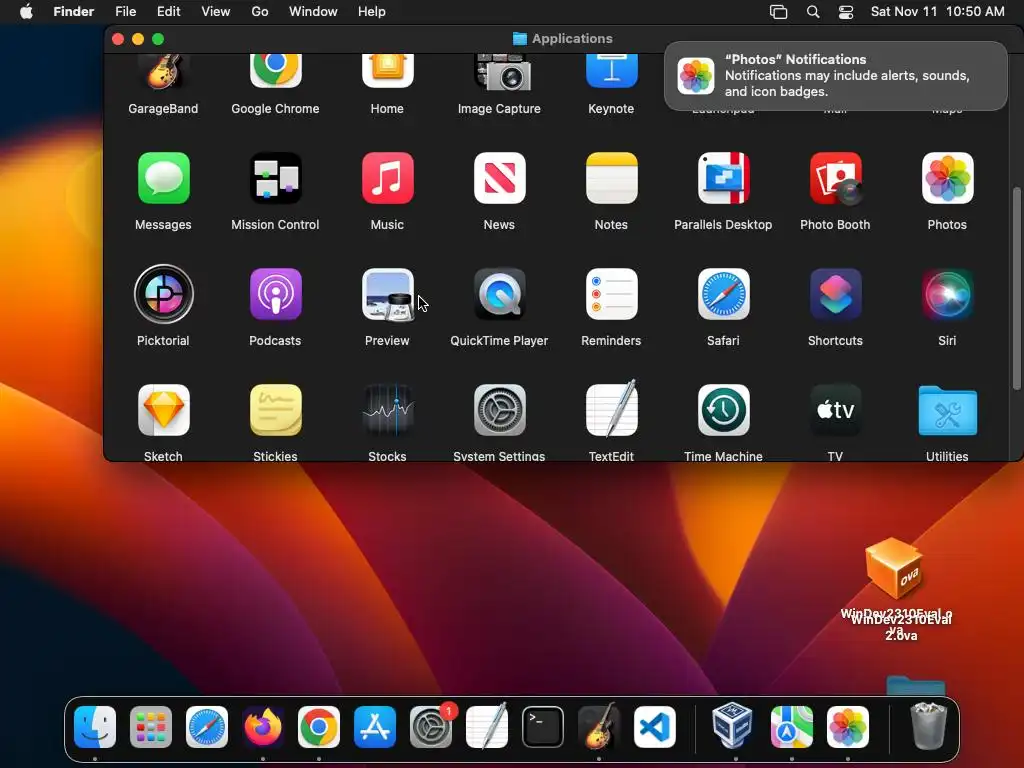This screenshot has width=1024, height=768.
Task: Select Parallels Desktop in Applications
Action: 723,178
